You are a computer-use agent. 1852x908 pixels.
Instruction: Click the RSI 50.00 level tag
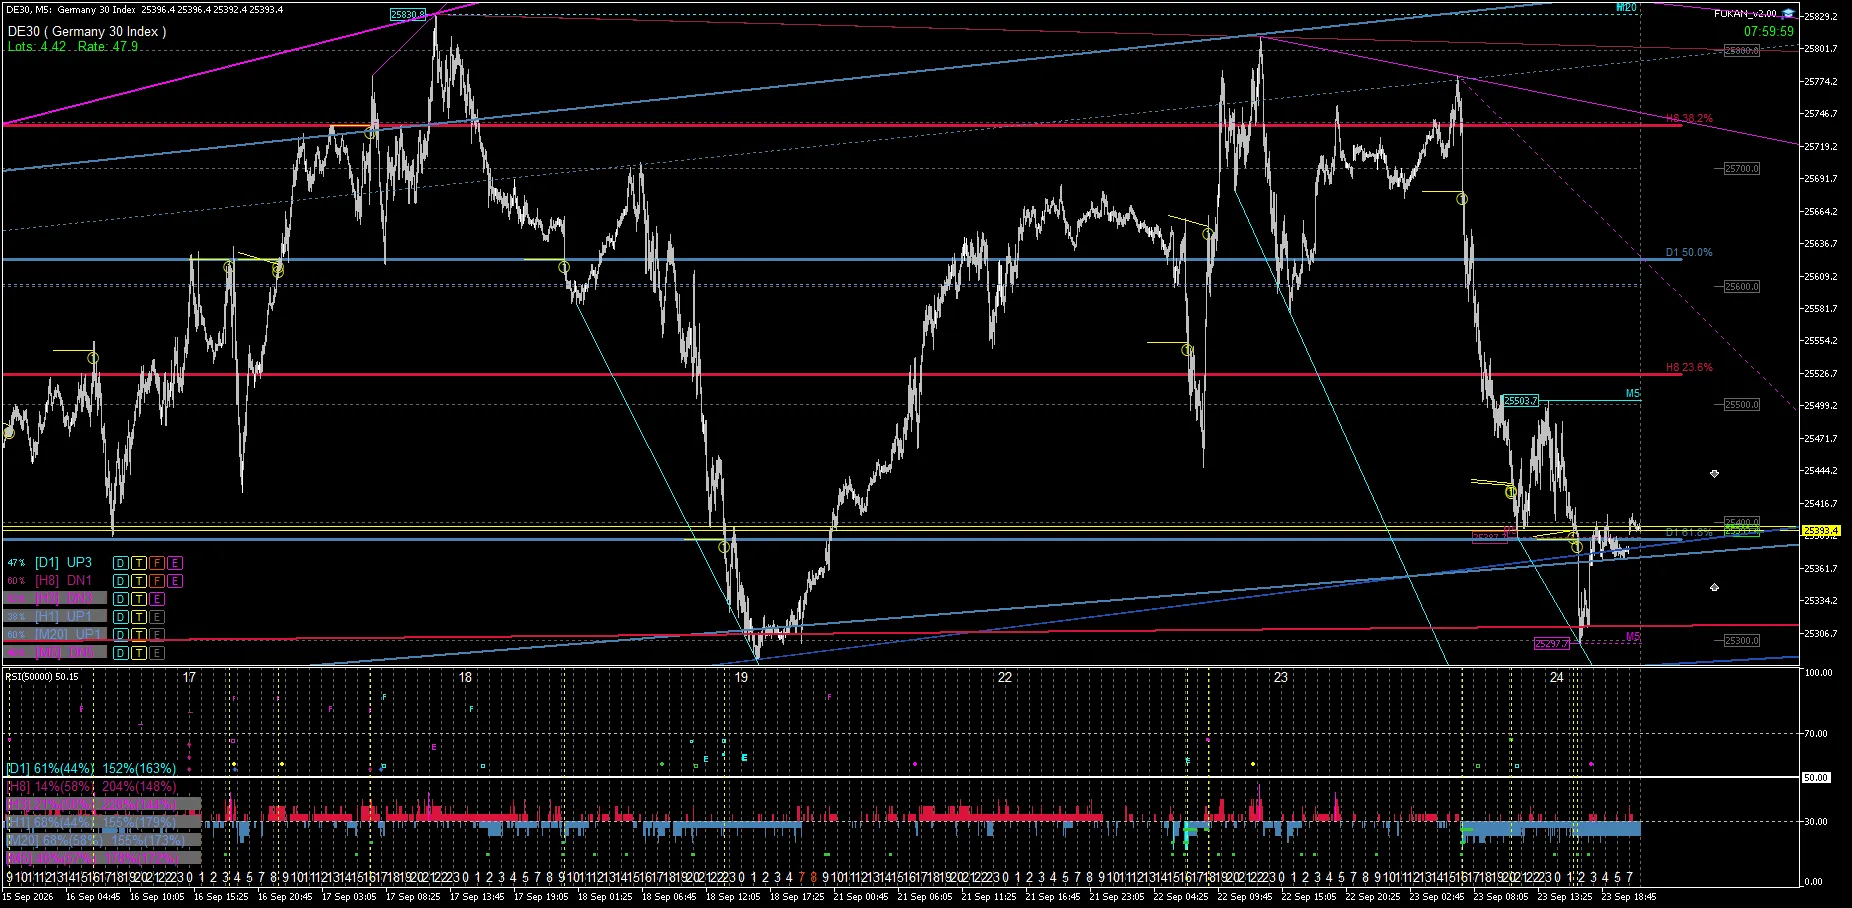click(1816, 777)
